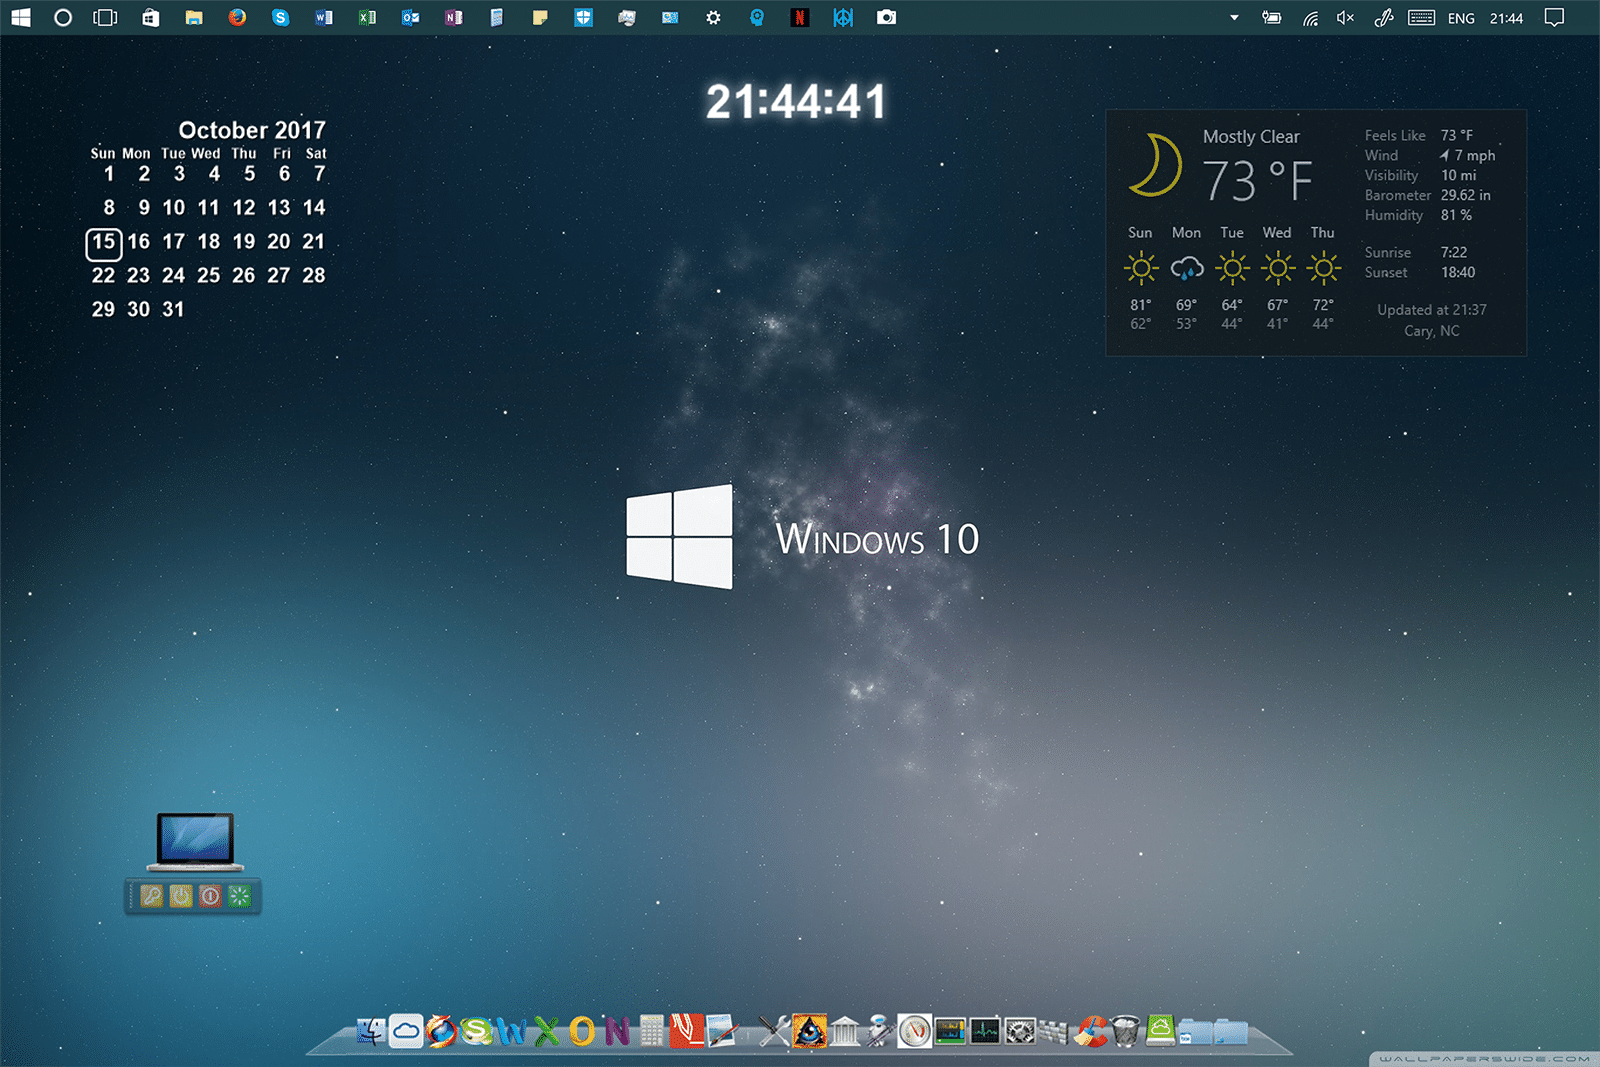
Task: Launch Excel from the top taskbar
Action: 367,17
